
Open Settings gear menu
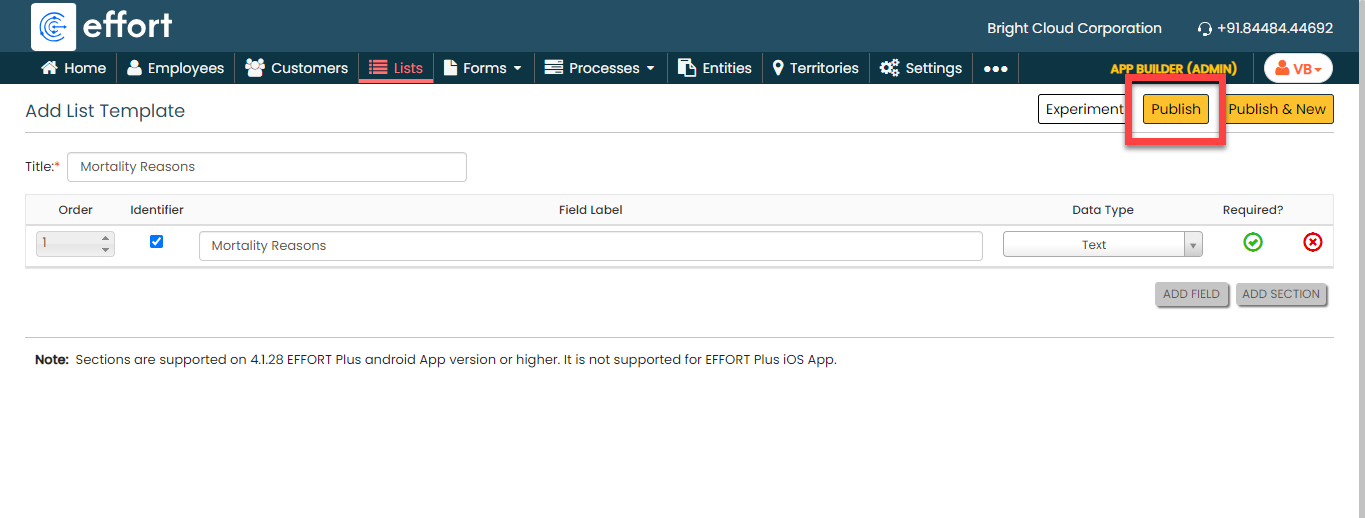pyautogui.click(x=921, y=68)
